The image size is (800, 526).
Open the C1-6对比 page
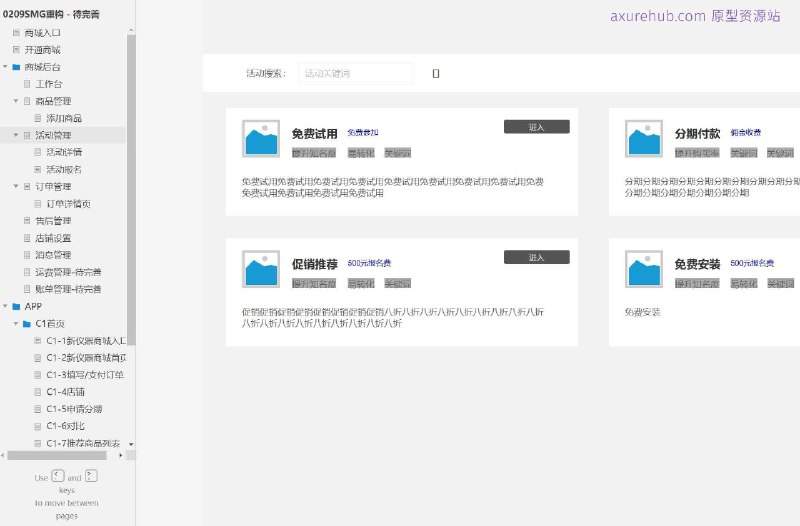pos(65,426)
